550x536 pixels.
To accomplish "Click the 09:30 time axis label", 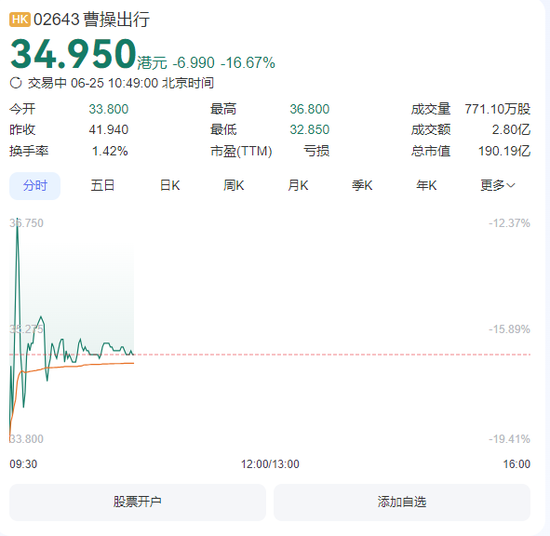I will point(23,464).
